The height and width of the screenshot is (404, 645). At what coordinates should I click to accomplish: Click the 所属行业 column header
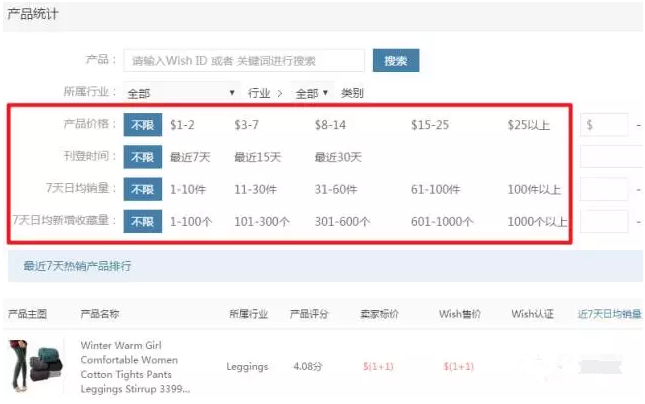248,314
